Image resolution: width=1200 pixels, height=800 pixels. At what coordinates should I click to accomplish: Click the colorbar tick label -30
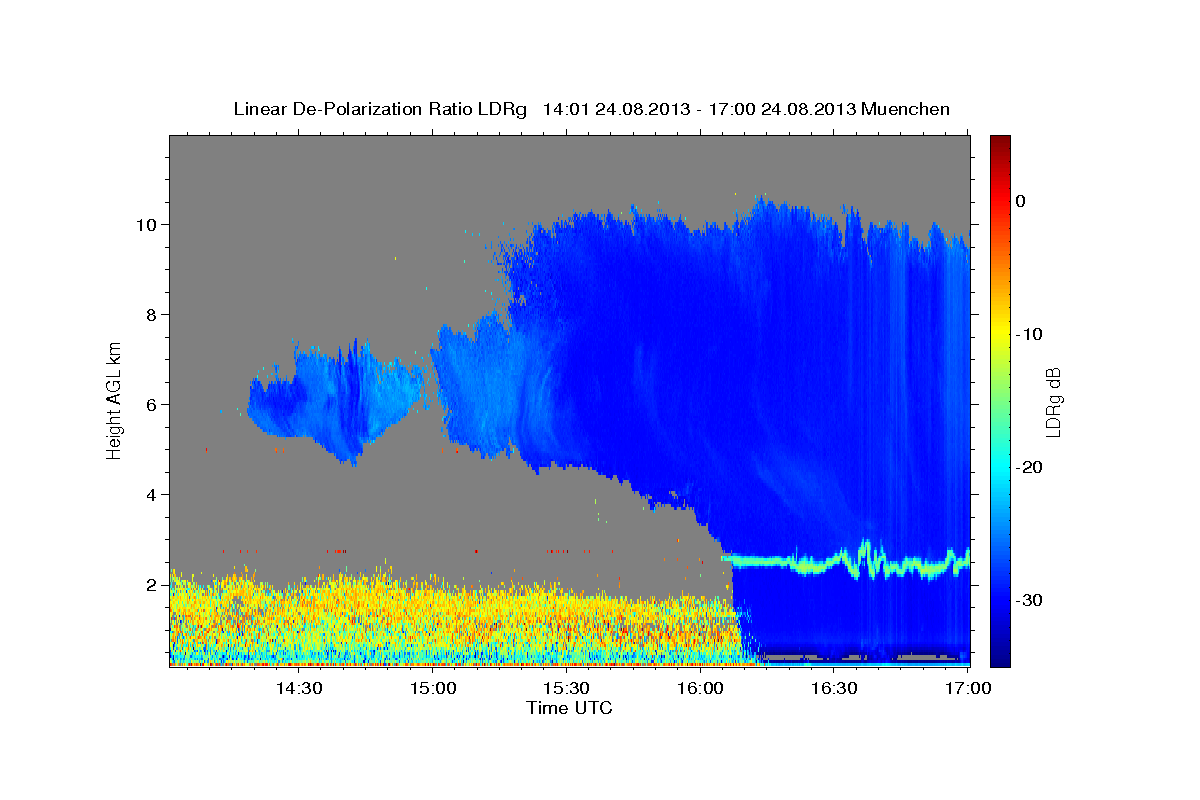tap(1030, 600)
